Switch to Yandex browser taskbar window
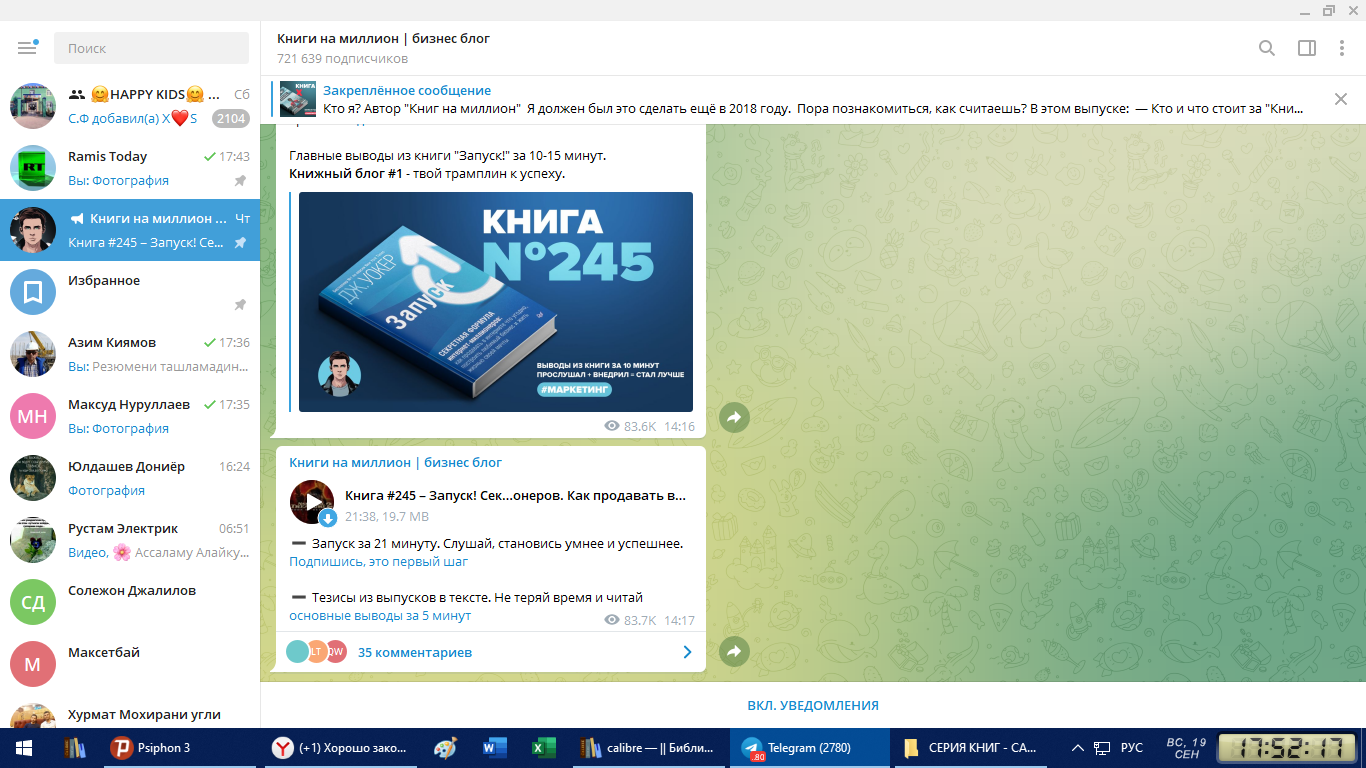 [x=342, y=748]
